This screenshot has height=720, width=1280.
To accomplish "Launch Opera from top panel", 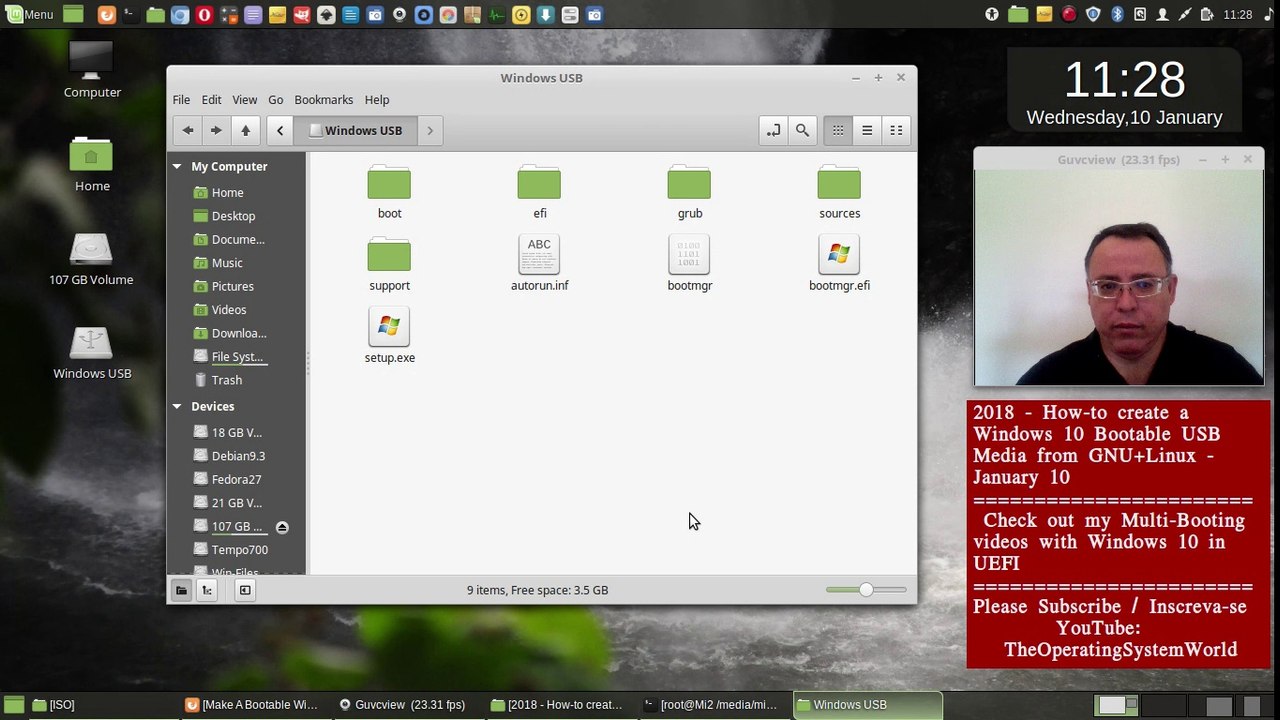I will (x=204, y=14).
